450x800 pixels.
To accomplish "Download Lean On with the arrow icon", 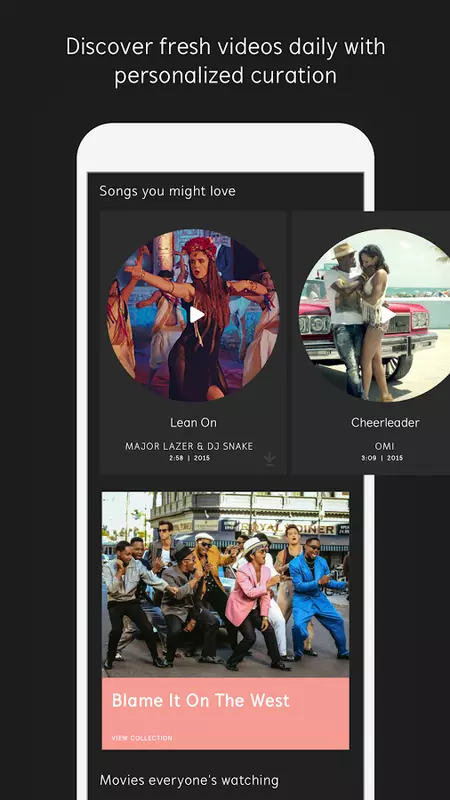I will pyautogui.click(x=270, y=459).
